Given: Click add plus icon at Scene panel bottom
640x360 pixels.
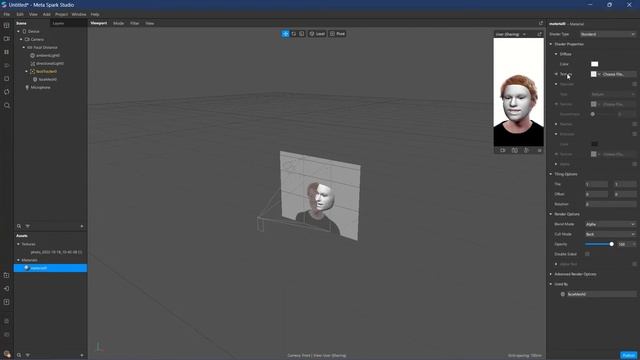Looking at the screenshot, I should tap(82, 226).
